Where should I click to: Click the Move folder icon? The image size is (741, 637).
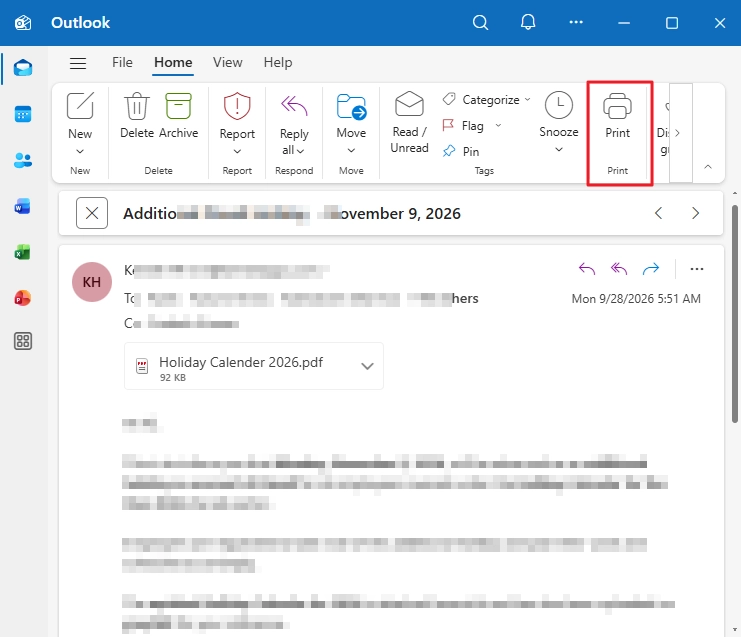coord(351,106)
